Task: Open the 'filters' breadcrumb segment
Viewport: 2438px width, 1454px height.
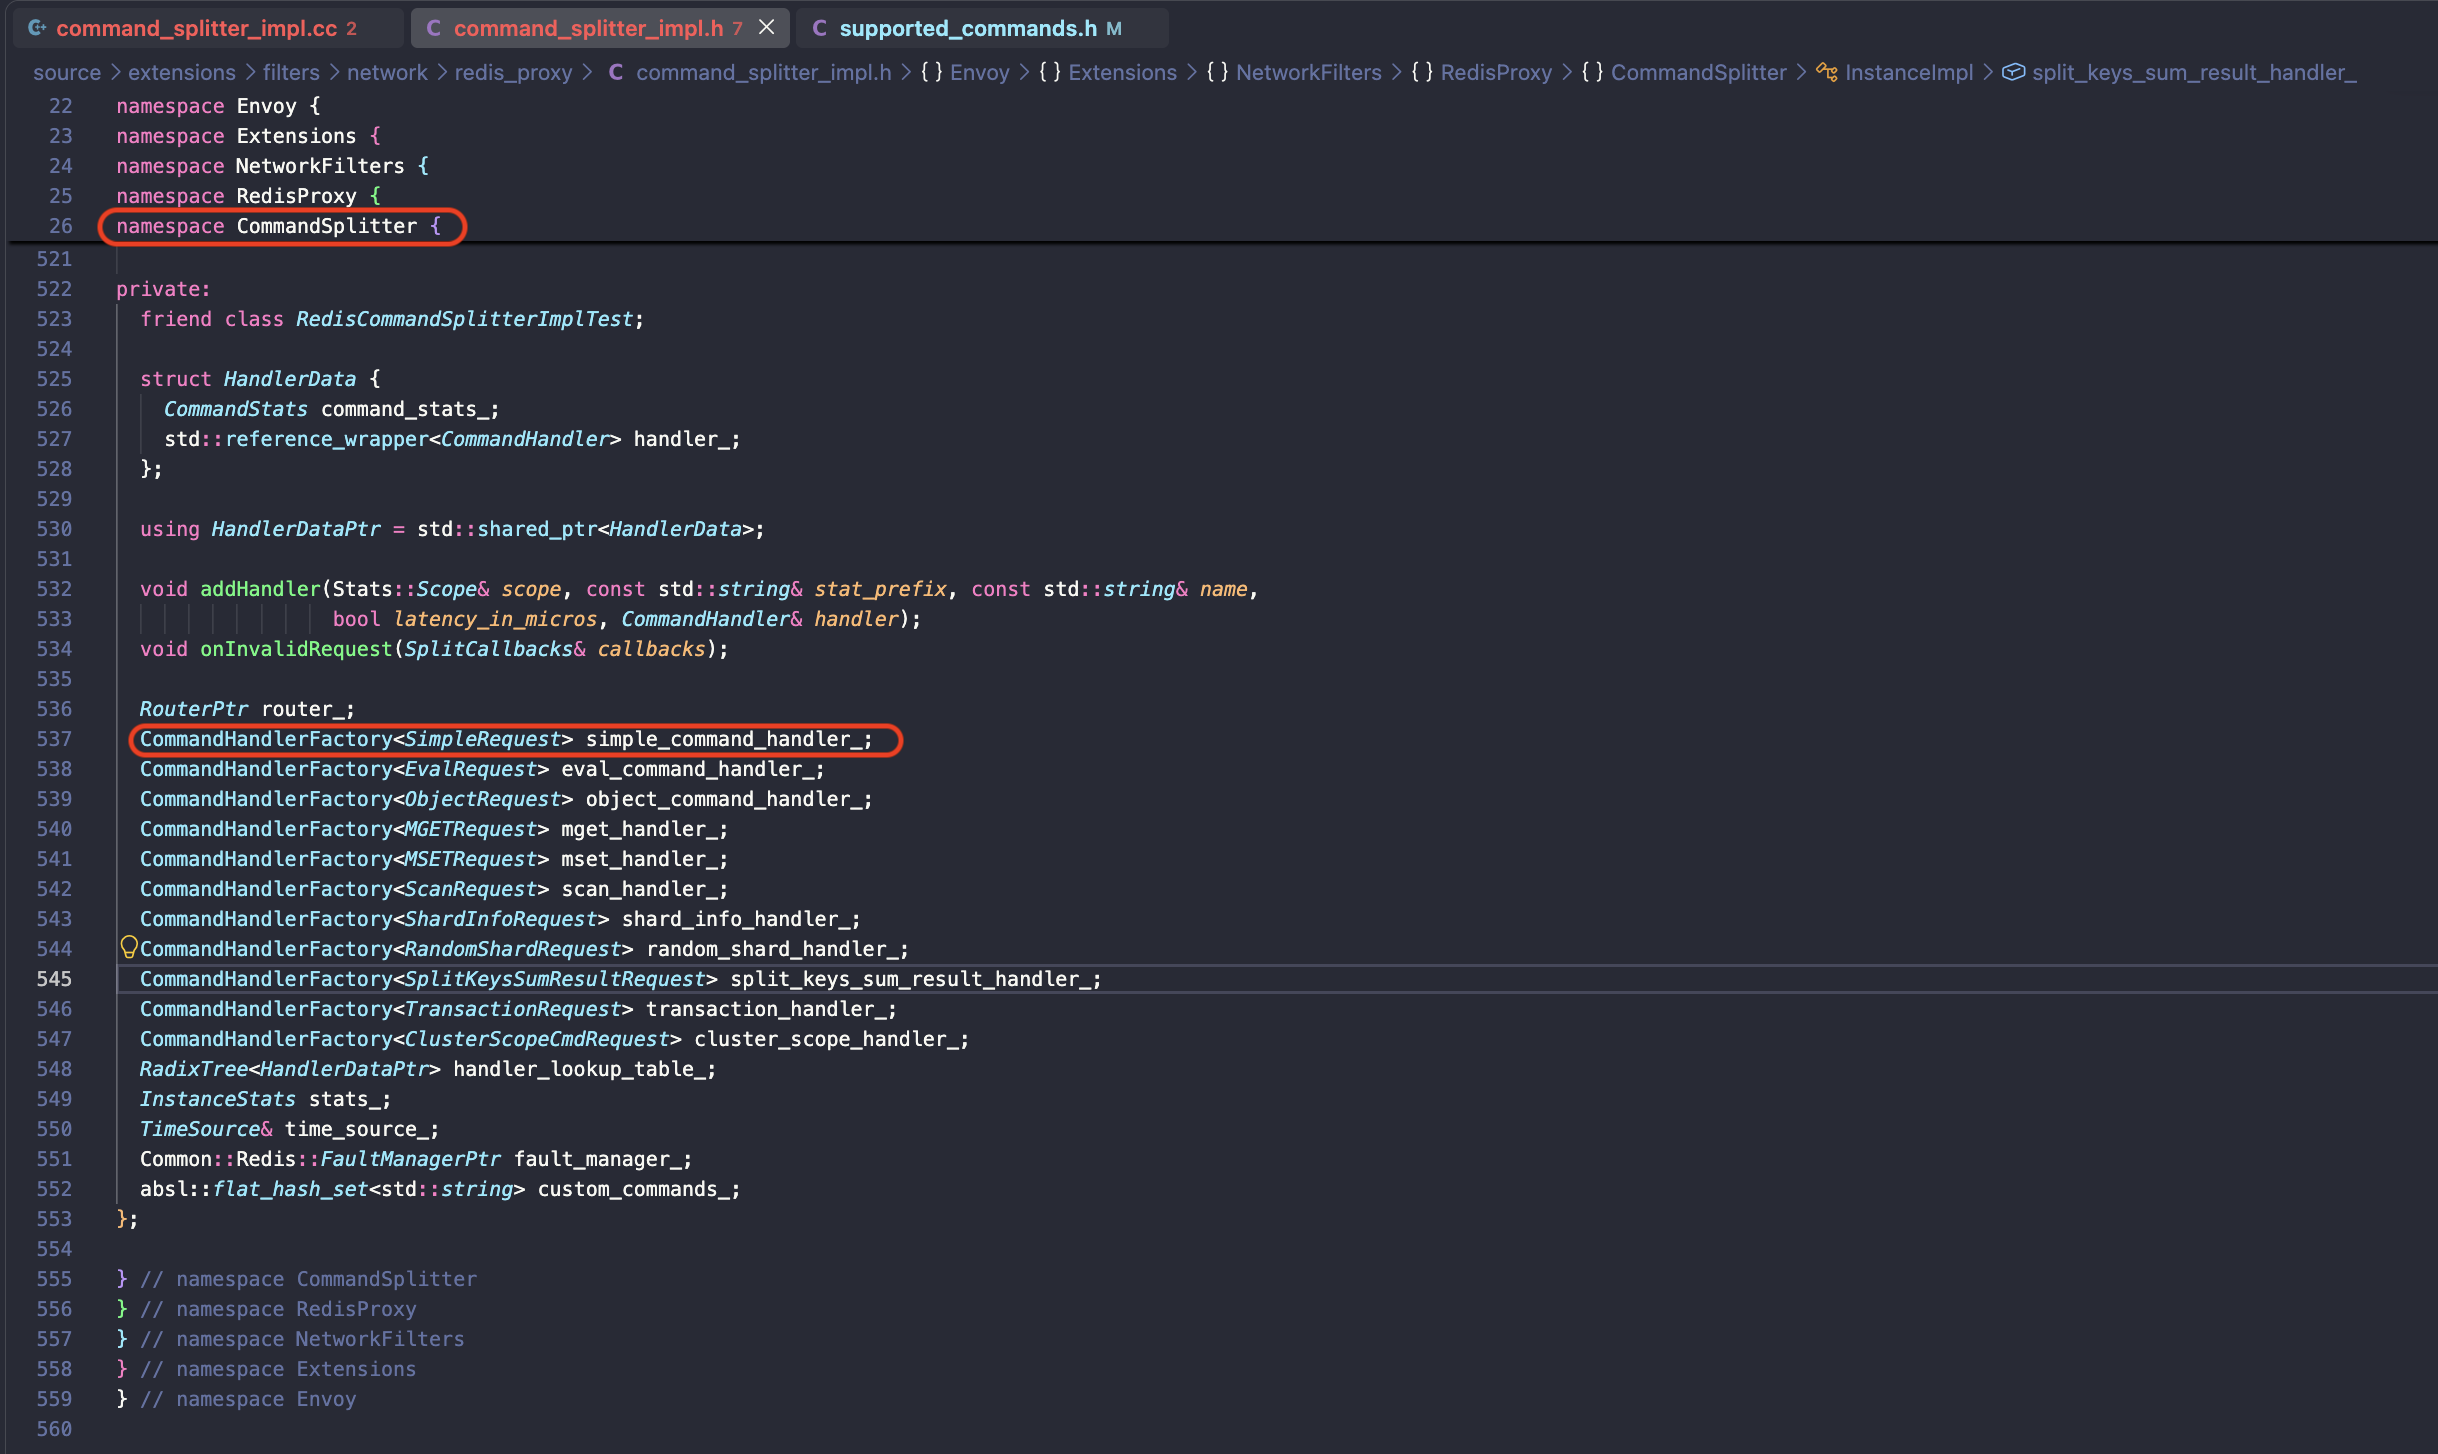Action: coord(291,72)
